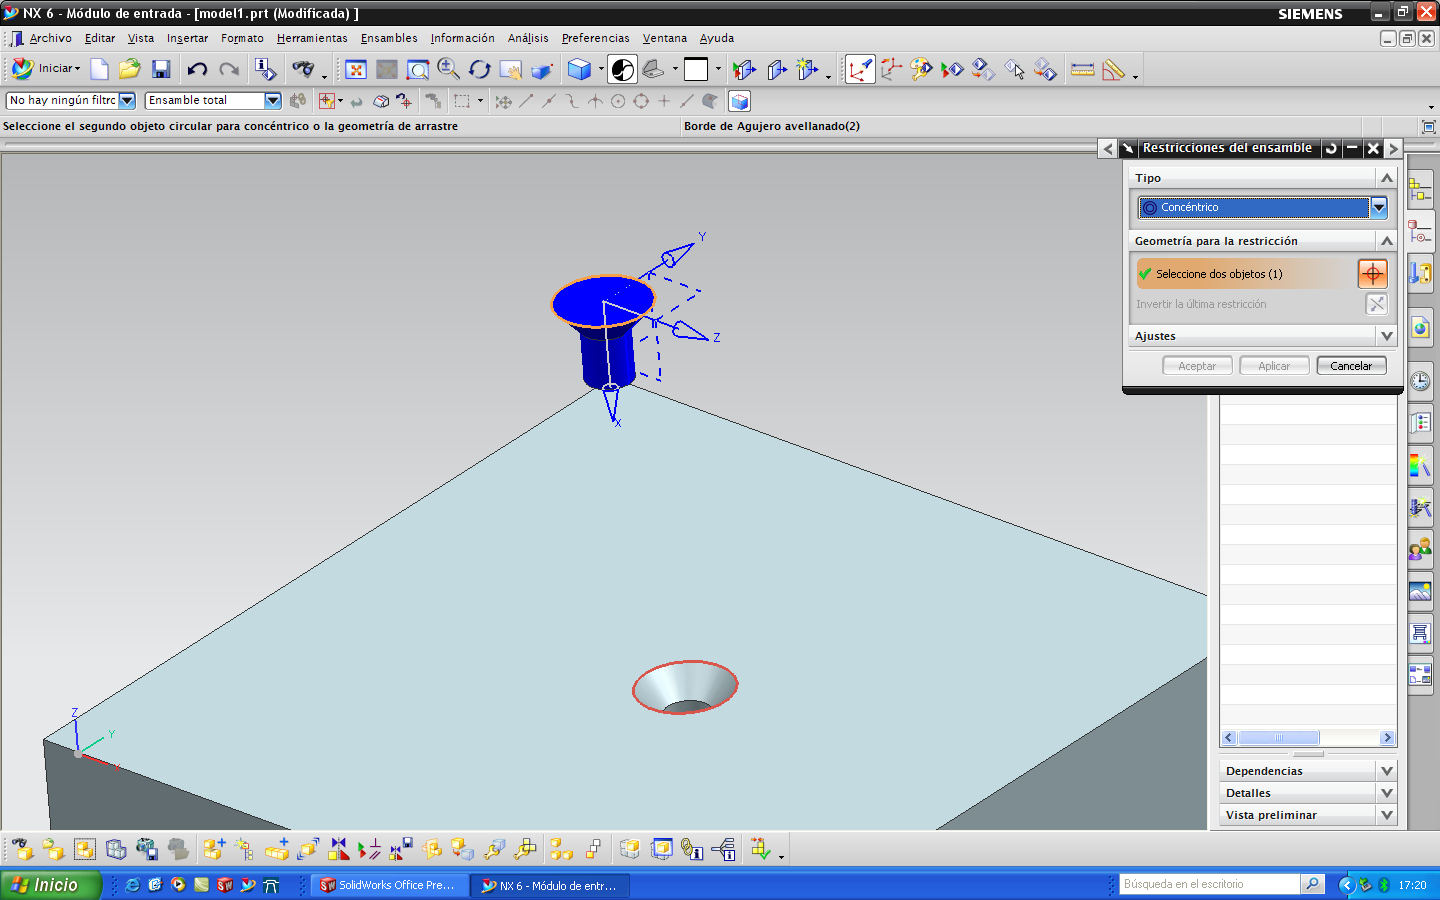Switch to SolidWorks Office taskbar window
This screenshot has width=1440, height=900.
click(387, 885)
